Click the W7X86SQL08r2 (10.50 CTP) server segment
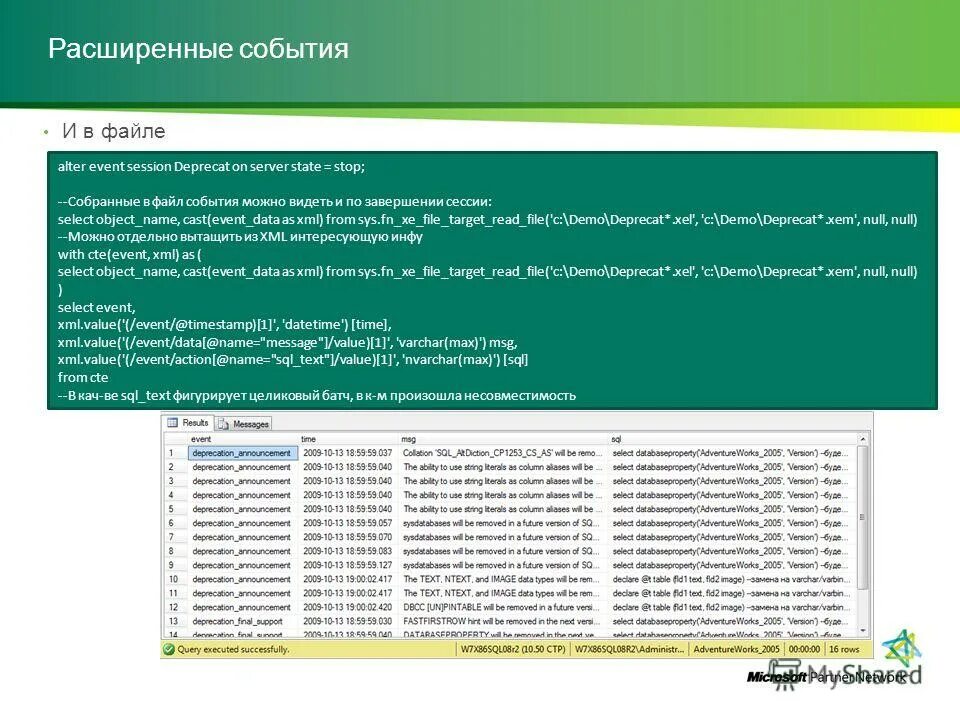960x720 pixels. (515, 649)
